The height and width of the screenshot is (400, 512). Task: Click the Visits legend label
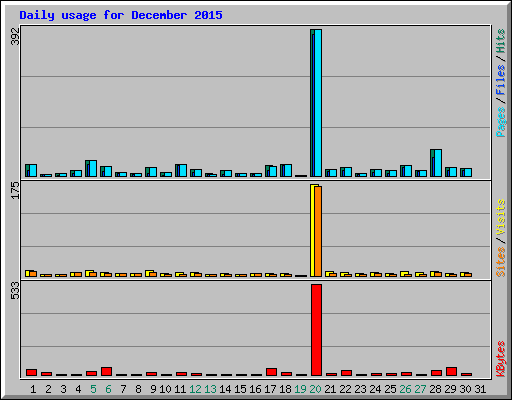[x=501, y=217]
